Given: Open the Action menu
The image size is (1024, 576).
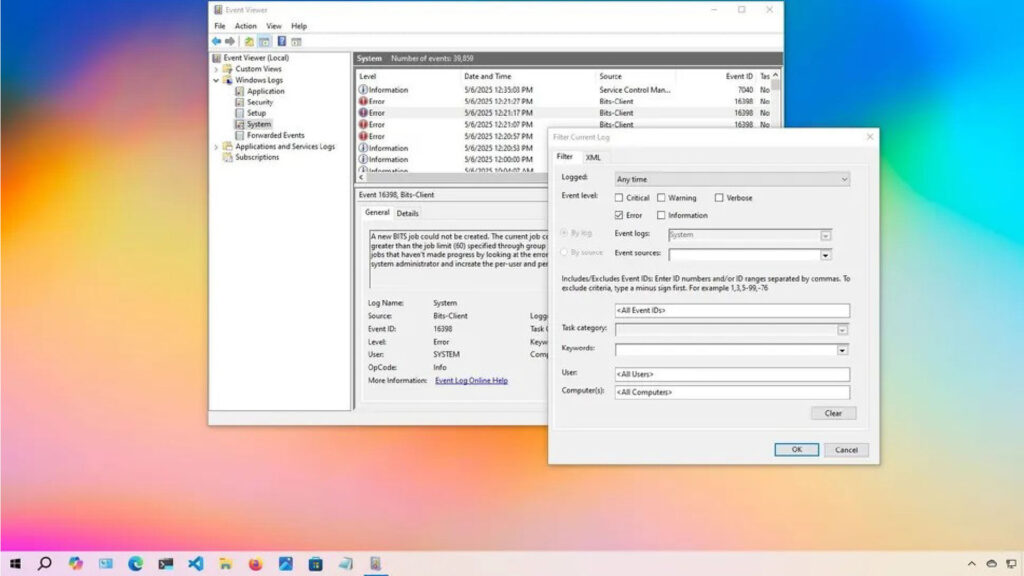Looking at the screenshot, I should pyautogui.click(x=245, y=26).
